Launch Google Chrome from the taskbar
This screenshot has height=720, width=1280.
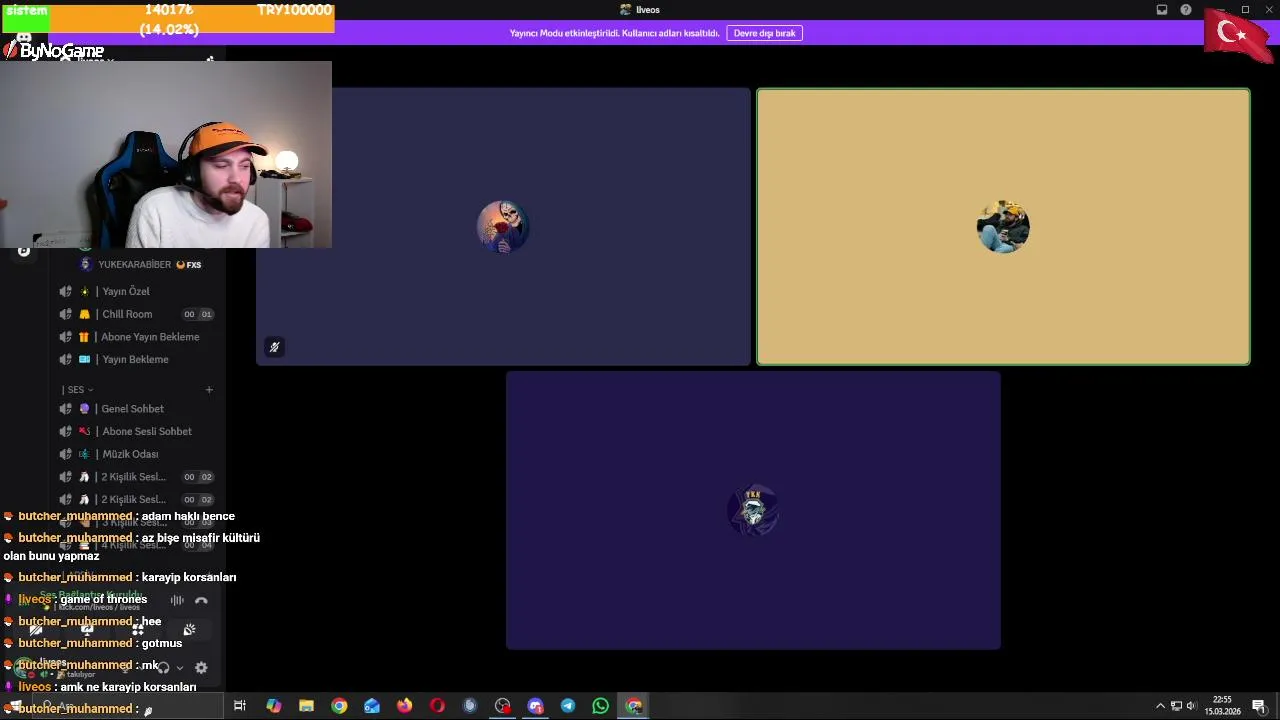[339, 706]
